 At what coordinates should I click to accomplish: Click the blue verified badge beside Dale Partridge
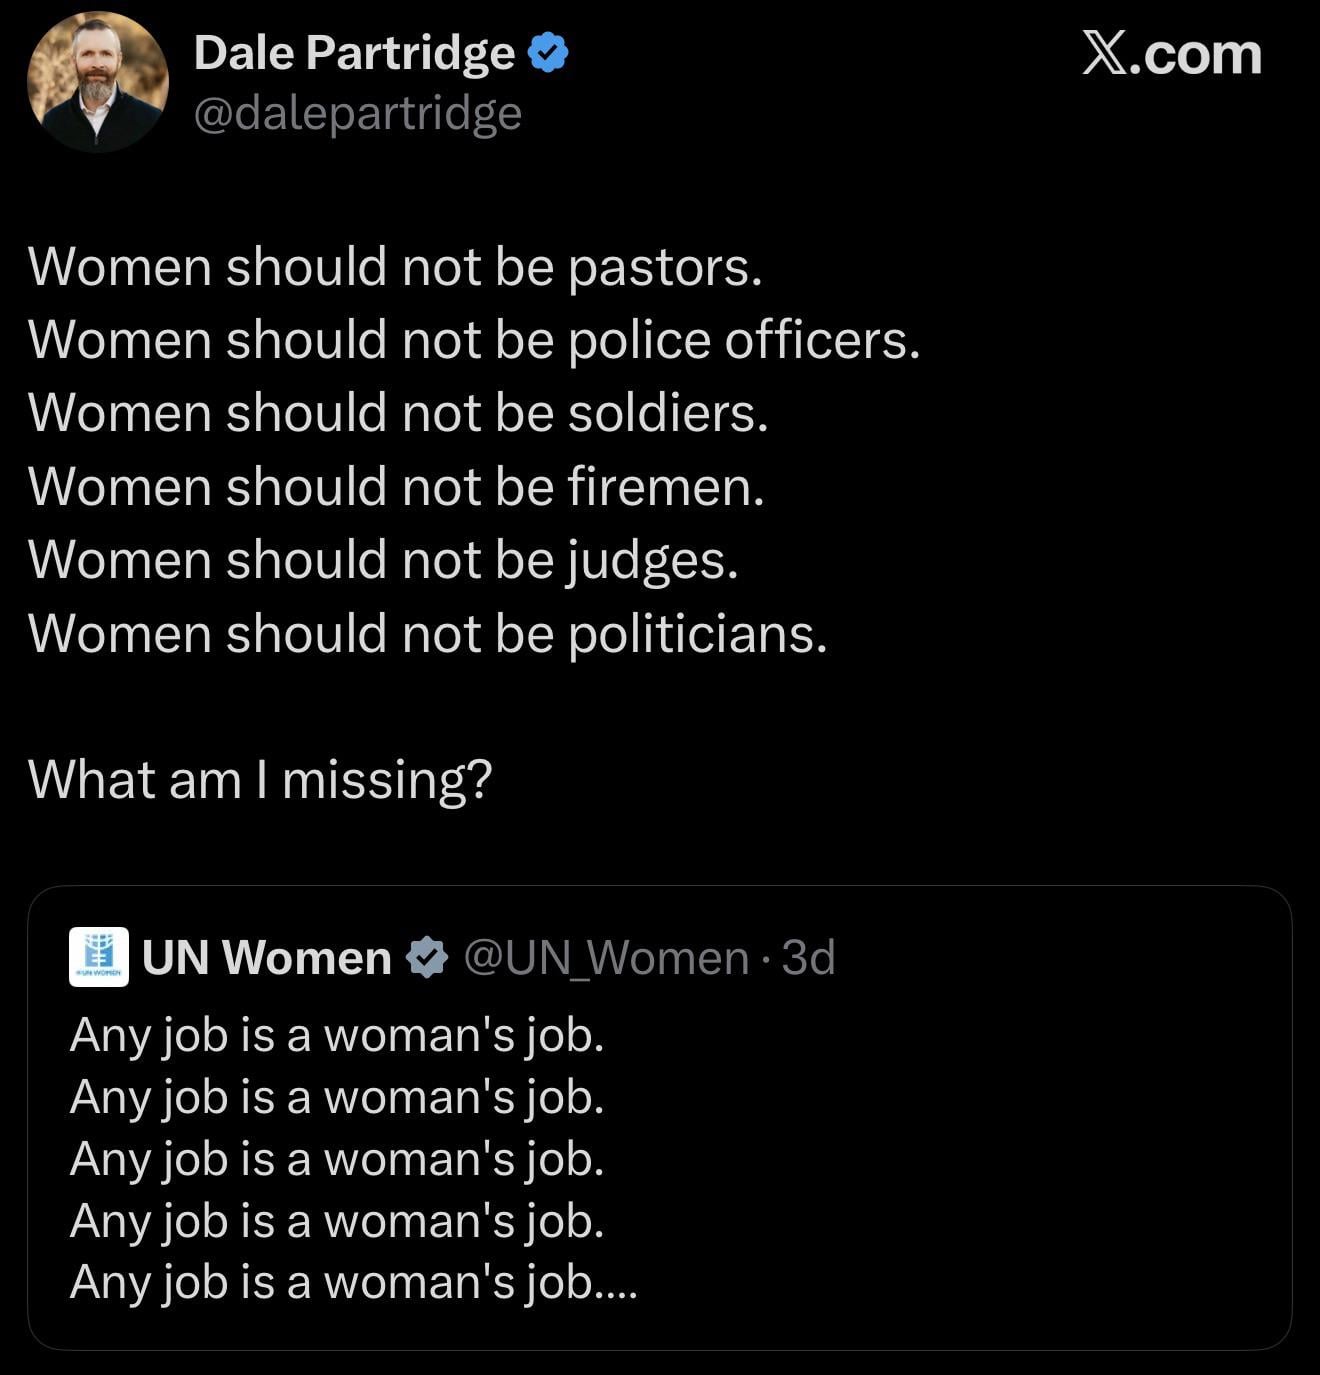pos(547,53)
